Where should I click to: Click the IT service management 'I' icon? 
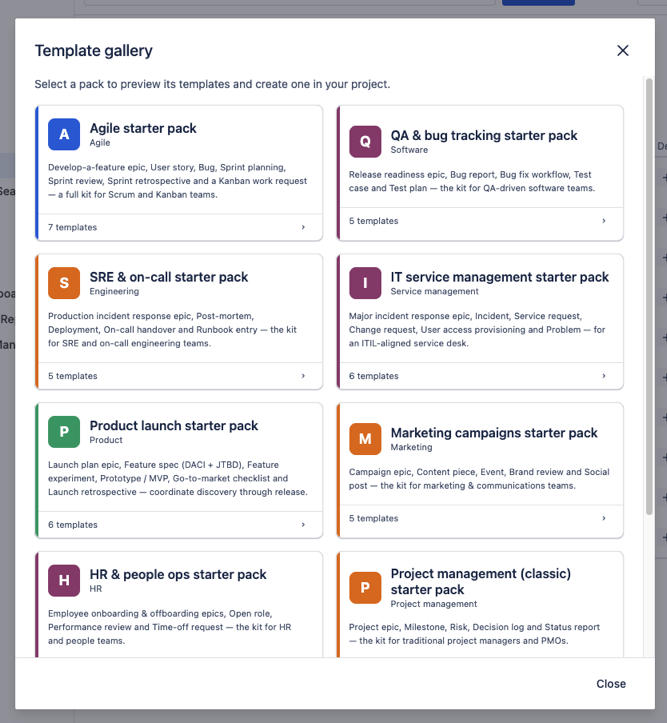(365, 283)
